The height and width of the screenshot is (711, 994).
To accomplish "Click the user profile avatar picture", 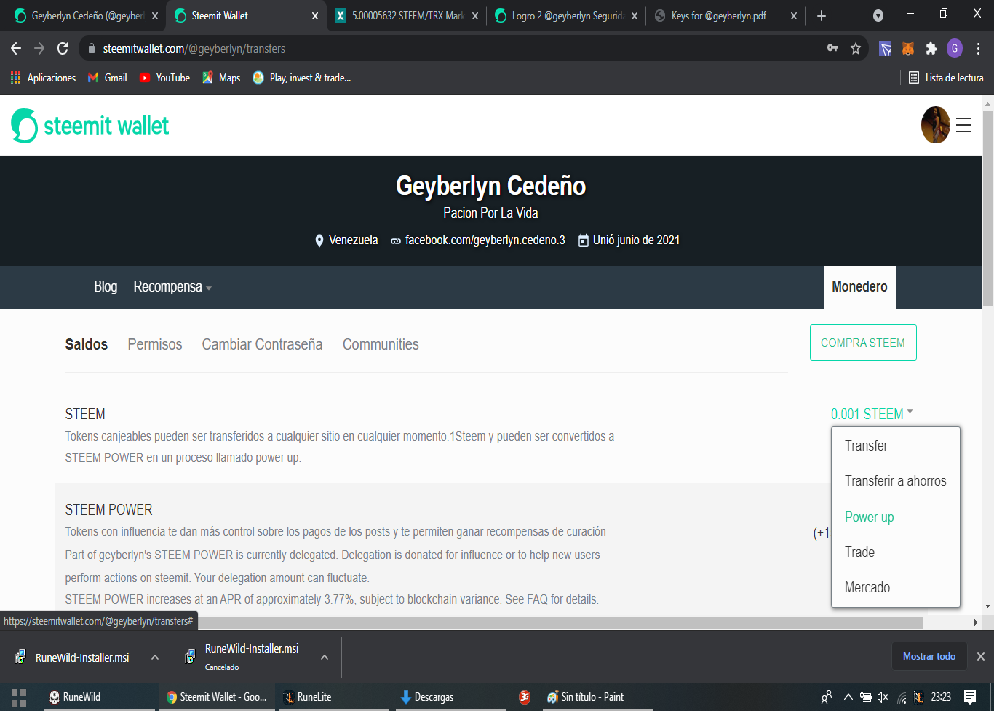I will click(x=935, y=125).
